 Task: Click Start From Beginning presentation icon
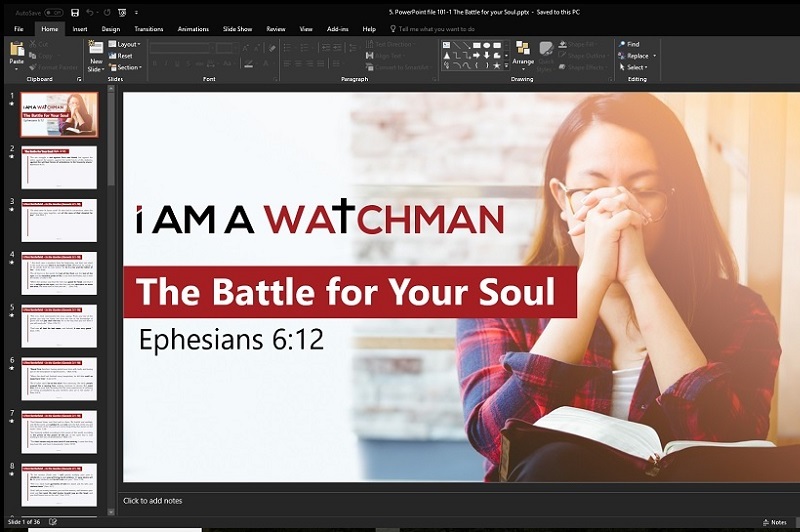(x=122, y=12)
